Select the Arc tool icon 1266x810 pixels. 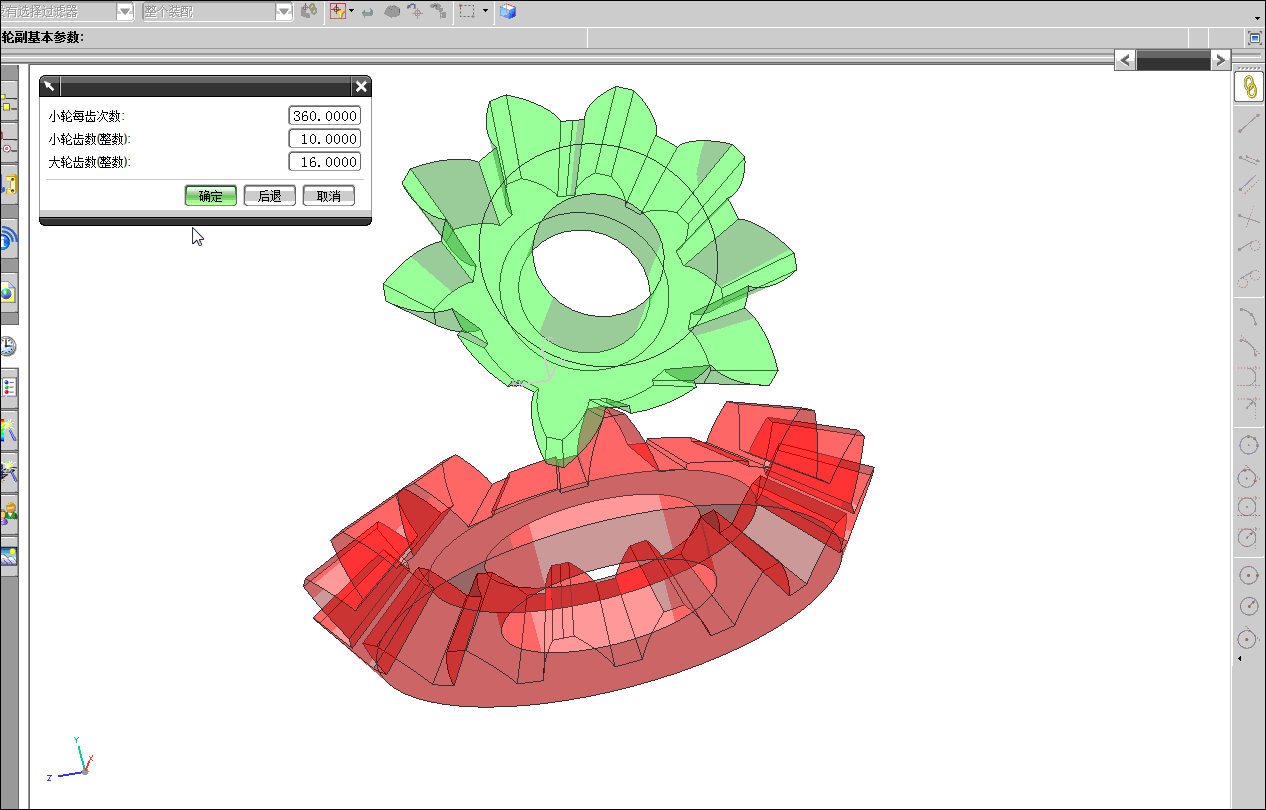(x=1248, y=315)
